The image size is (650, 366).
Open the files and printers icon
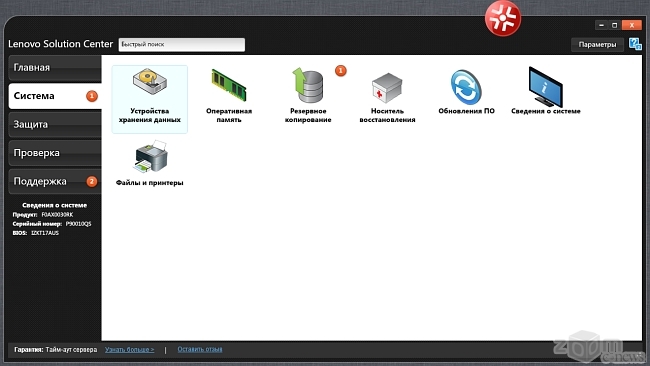[x=150, y=156]
